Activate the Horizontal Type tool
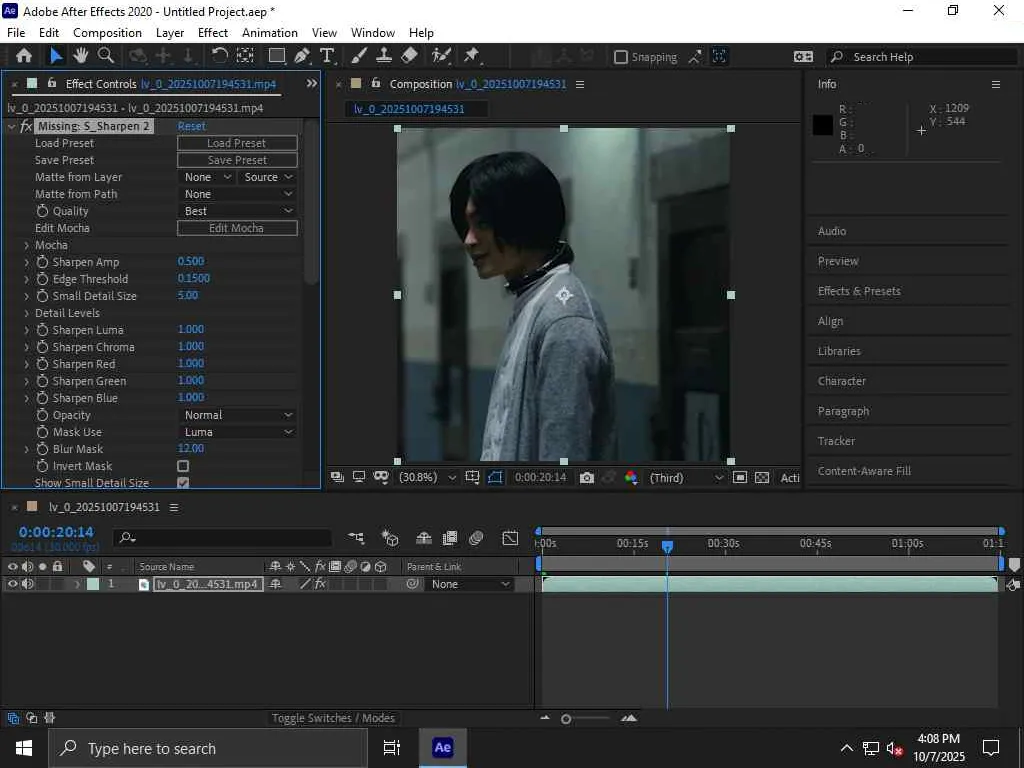The width and height of the screenshot is (1024, 768). point(327,57)
